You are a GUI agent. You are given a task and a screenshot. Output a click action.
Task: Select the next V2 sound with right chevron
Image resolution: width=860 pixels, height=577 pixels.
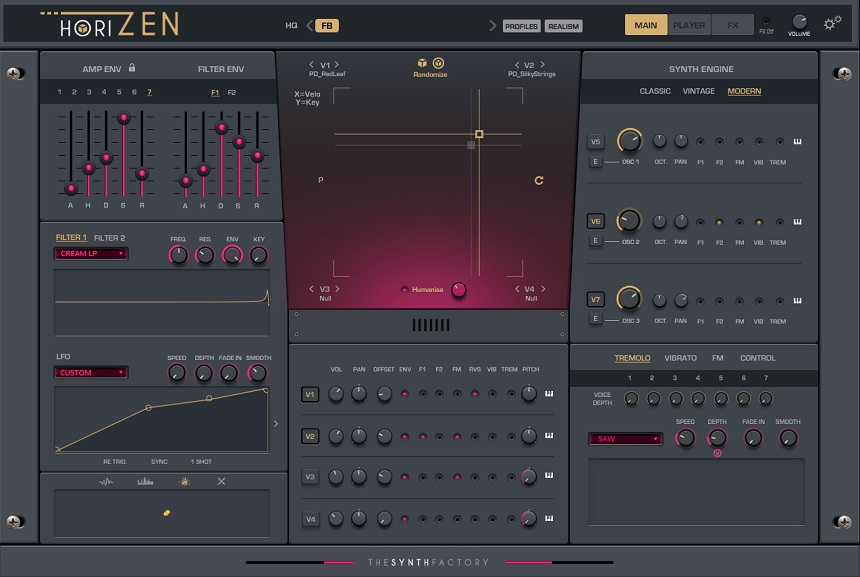pyautogui.click(x=542, y=64)
